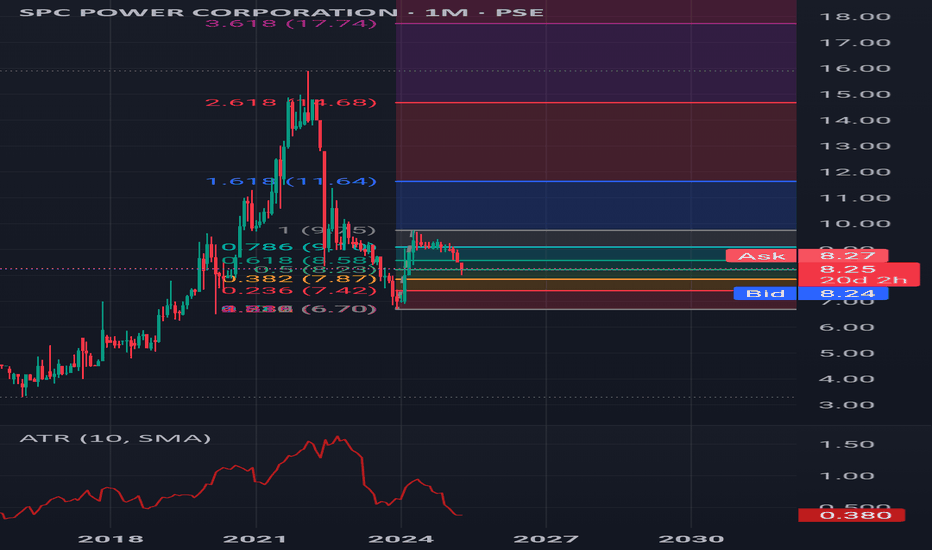
Task: Click the (6.70) base Fibonacci label
Action: (299, 309)
